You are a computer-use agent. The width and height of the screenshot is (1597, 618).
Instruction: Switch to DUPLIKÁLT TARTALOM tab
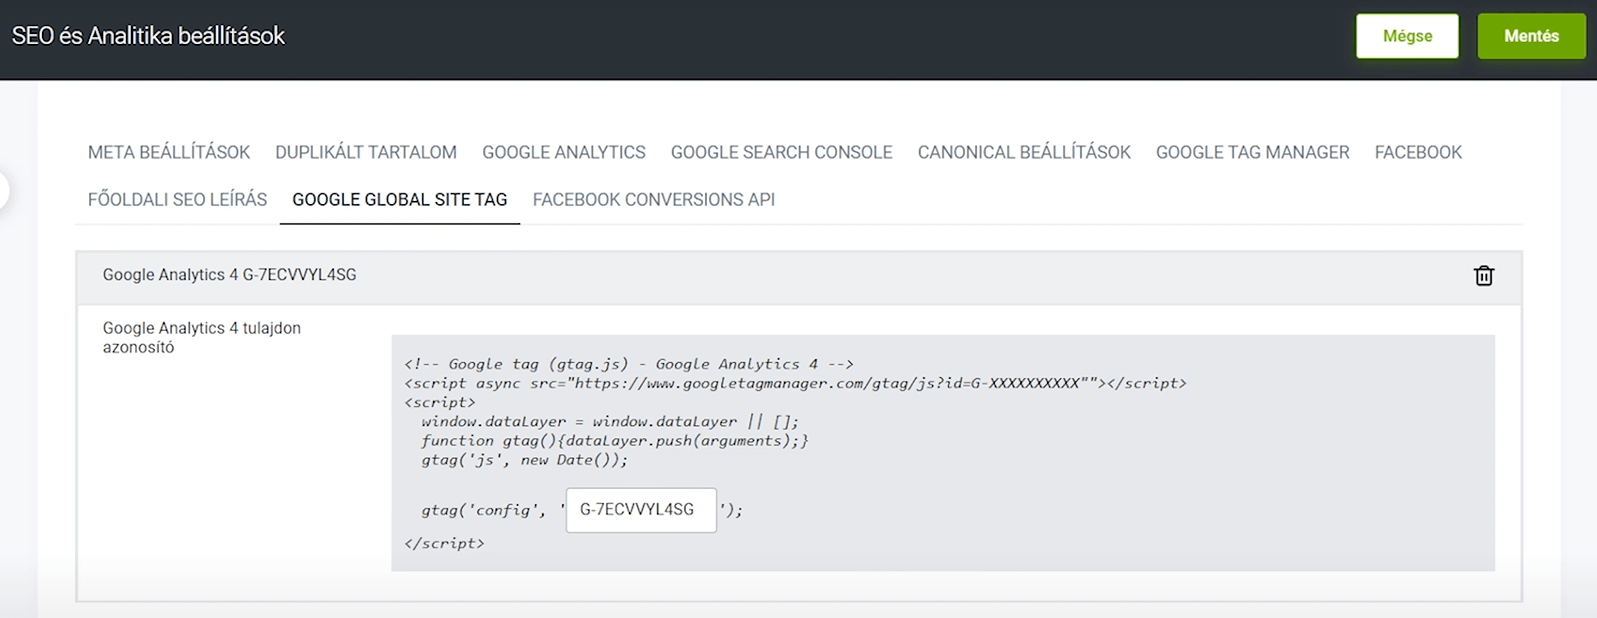coord(366,152)
